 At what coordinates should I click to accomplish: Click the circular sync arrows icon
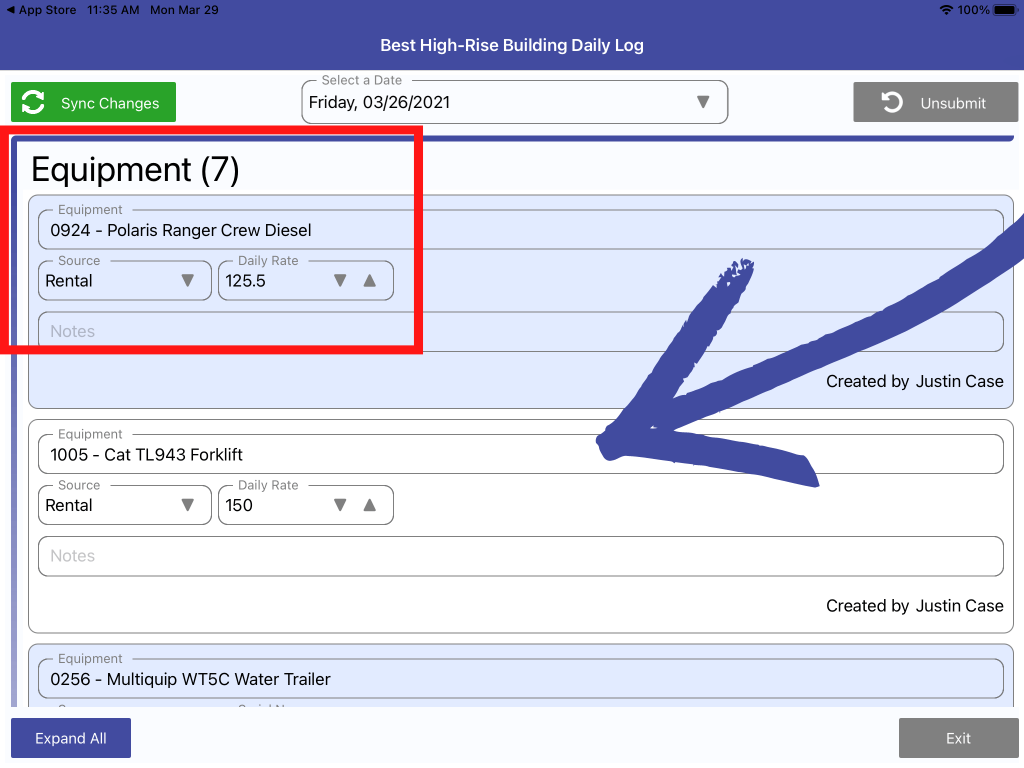[33, 103]
